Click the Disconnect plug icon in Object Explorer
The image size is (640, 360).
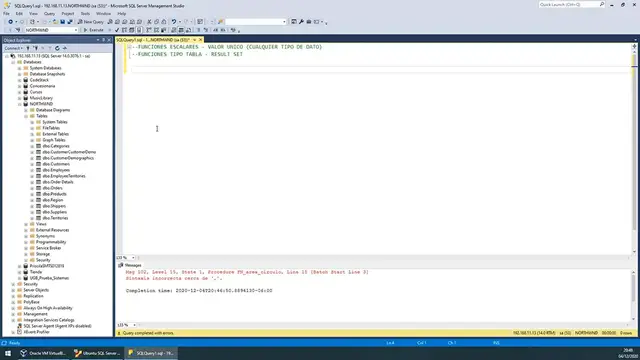tap(35, 48)
